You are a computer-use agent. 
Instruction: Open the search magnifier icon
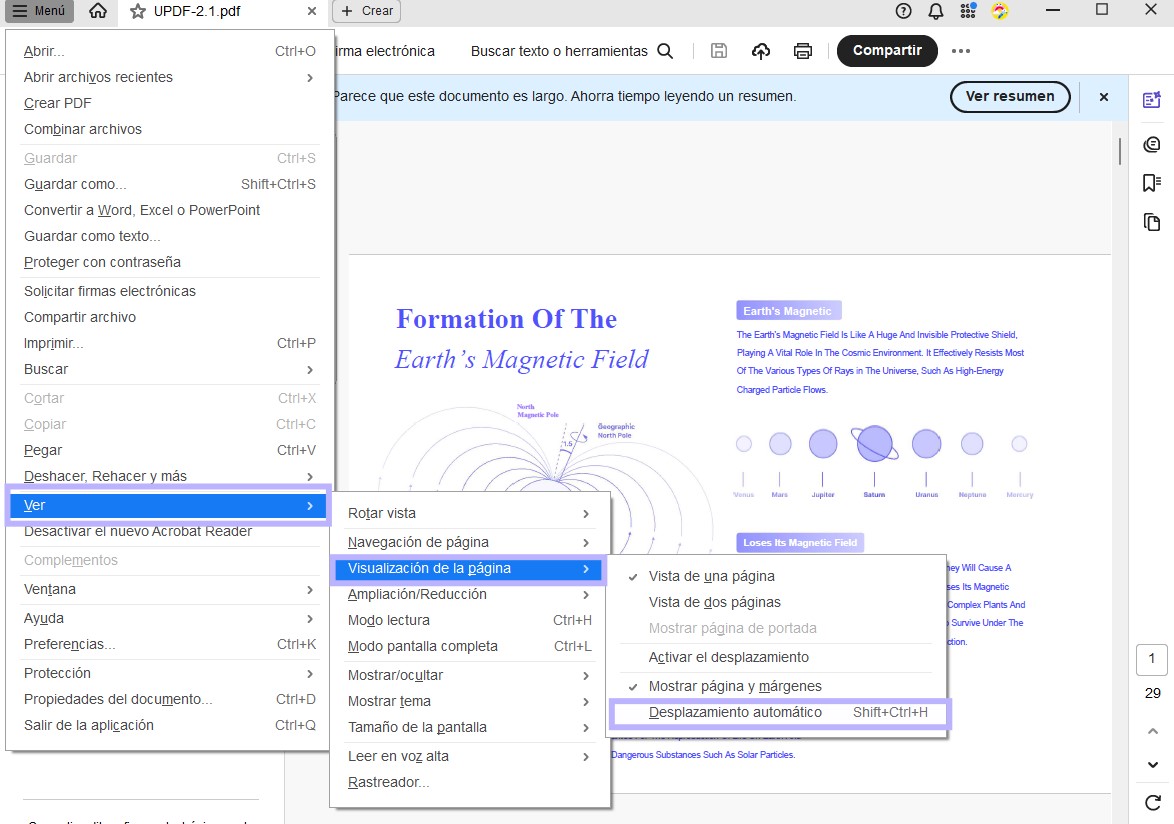coord(665,51)
